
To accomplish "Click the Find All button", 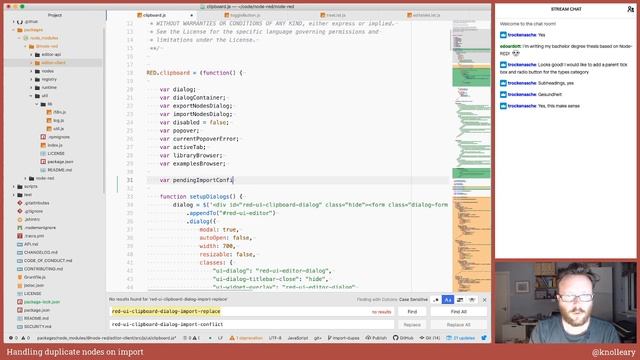I will (x=458, y=311).
